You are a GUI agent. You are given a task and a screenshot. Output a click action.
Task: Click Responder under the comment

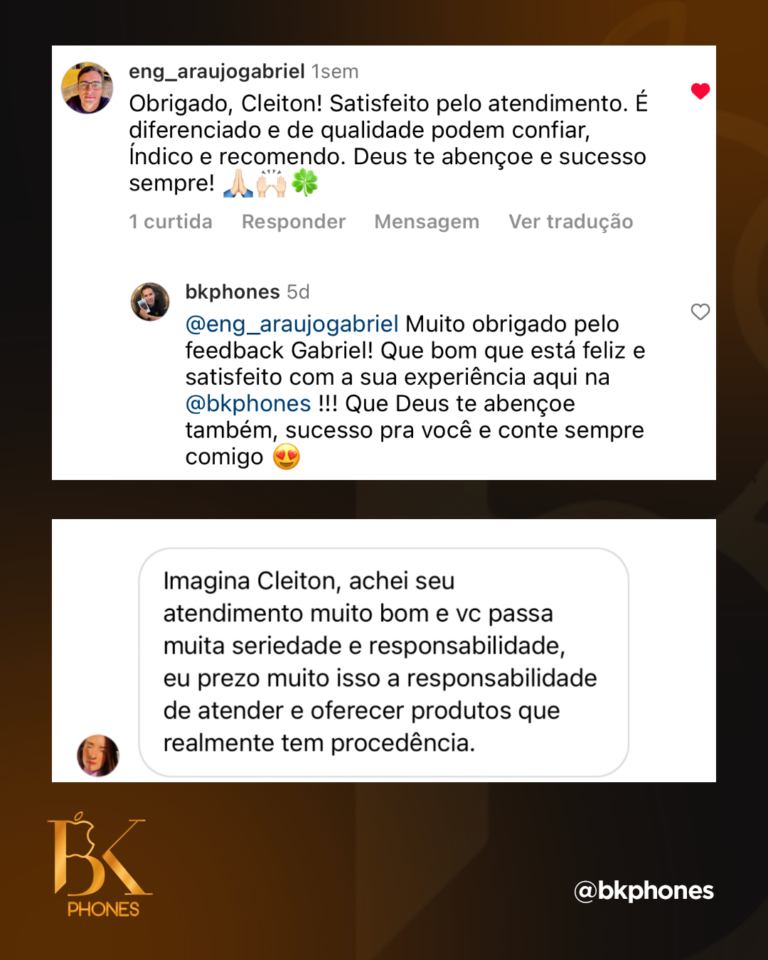[293, 222]
